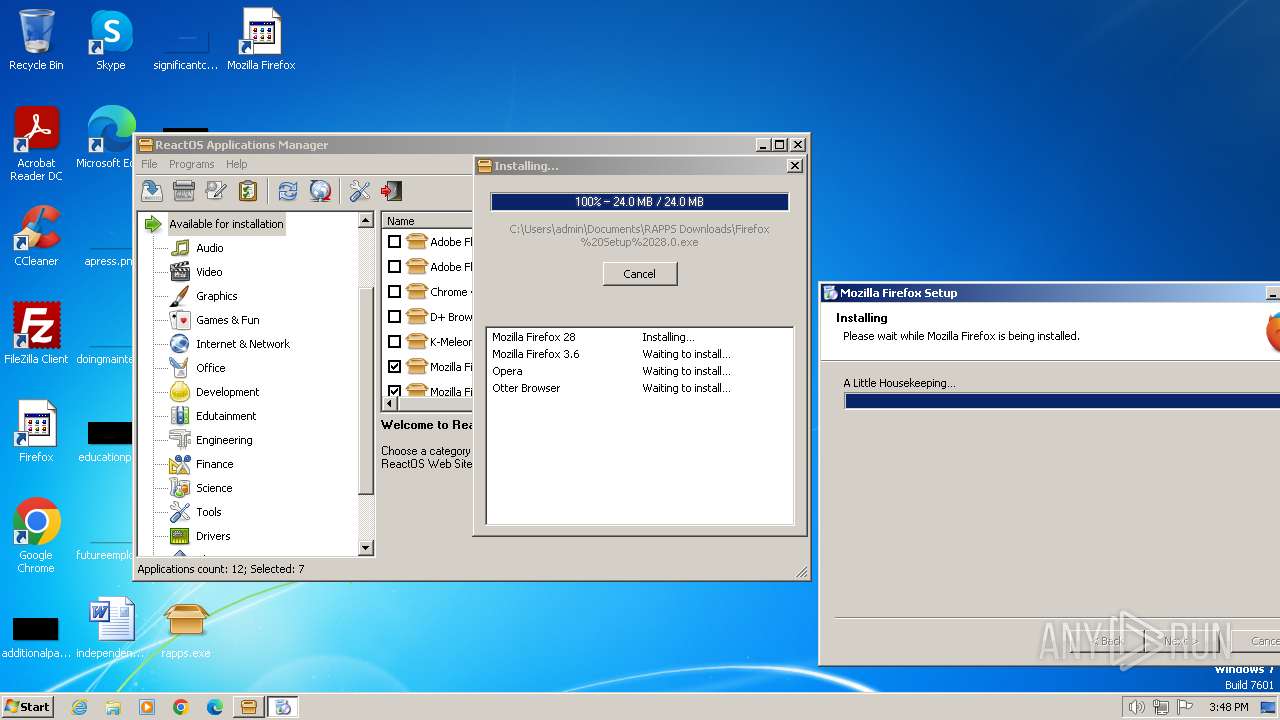Tick the K-Meleon checkbox
1280x720 pixels.
[394, 342]
